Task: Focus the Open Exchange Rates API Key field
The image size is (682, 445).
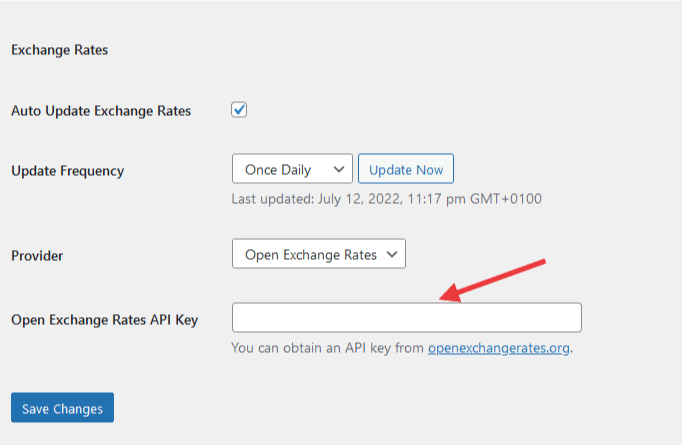Action: coord(406,318)
